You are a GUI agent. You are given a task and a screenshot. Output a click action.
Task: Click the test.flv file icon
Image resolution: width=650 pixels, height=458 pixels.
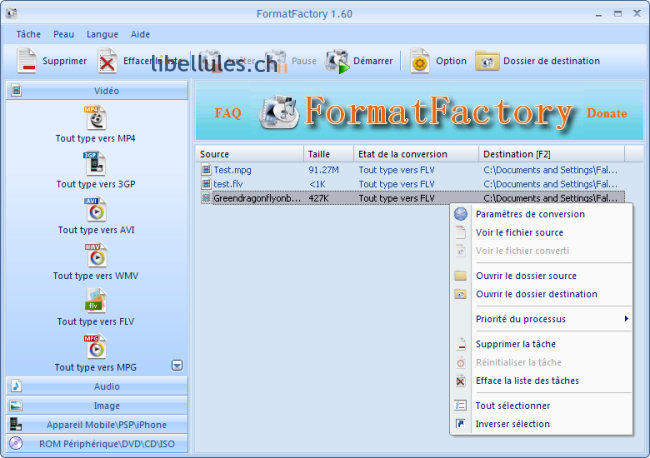(206, 184)
